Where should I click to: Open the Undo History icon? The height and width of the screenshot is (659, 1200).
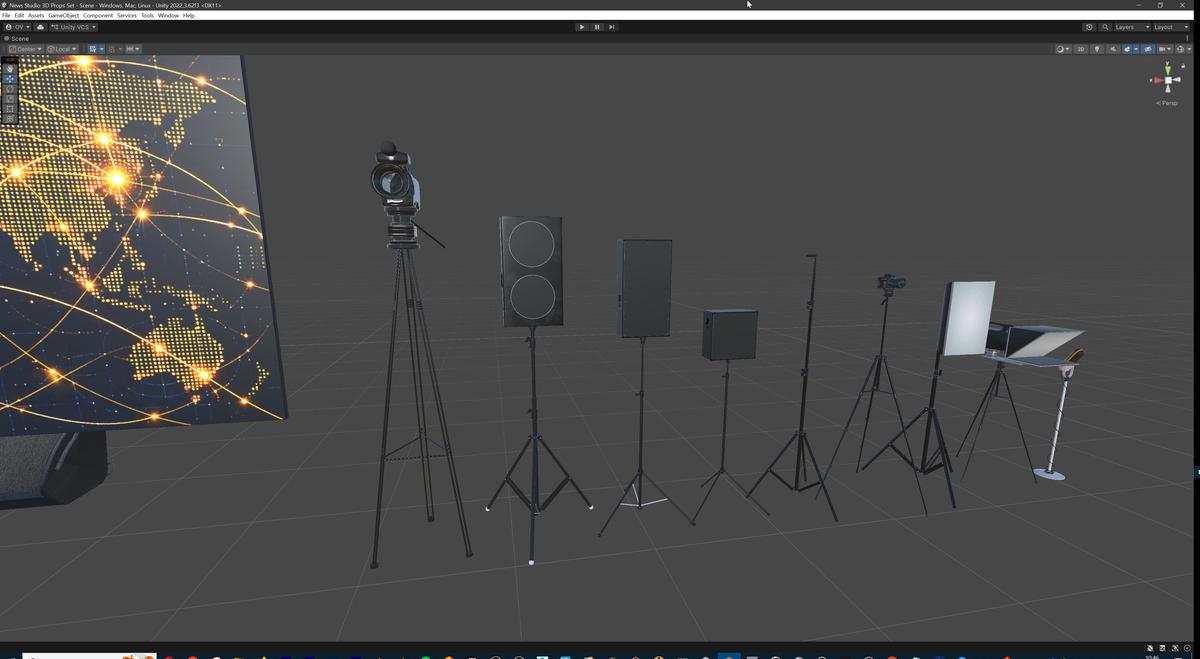[x=1089, y=27]
